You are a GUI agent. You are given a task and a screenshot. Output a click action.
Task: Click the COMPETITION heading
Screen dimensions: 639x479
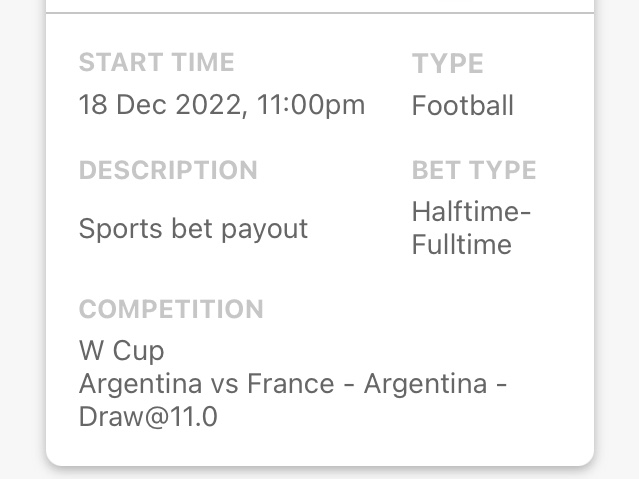tap(171, 309)
